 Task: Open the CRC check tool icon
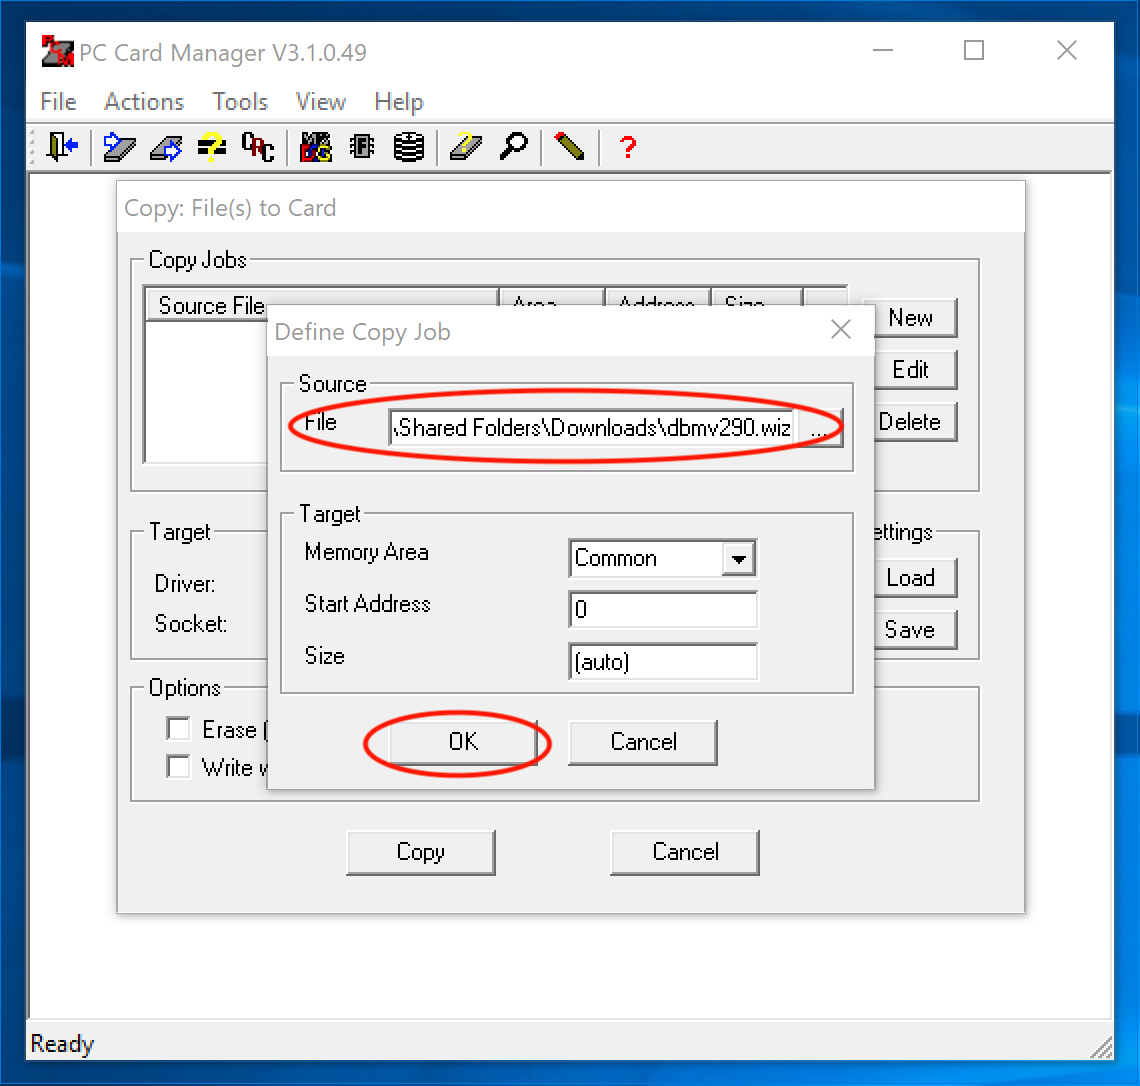coord(258,148)
